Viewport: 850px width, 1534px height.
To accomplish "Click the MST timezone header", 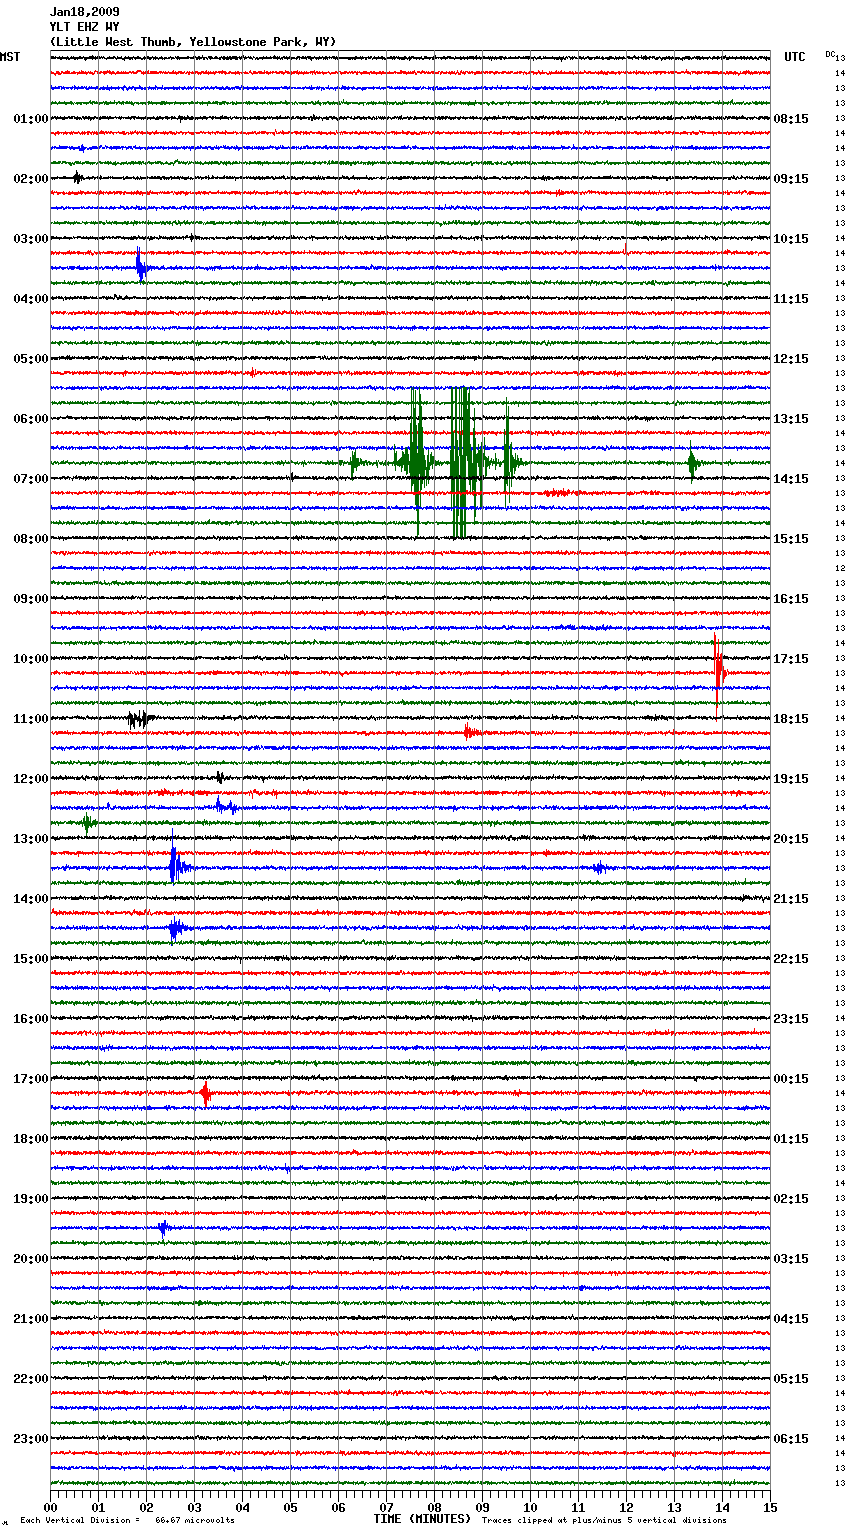I will pyautogui.click(x=10, y=57).
